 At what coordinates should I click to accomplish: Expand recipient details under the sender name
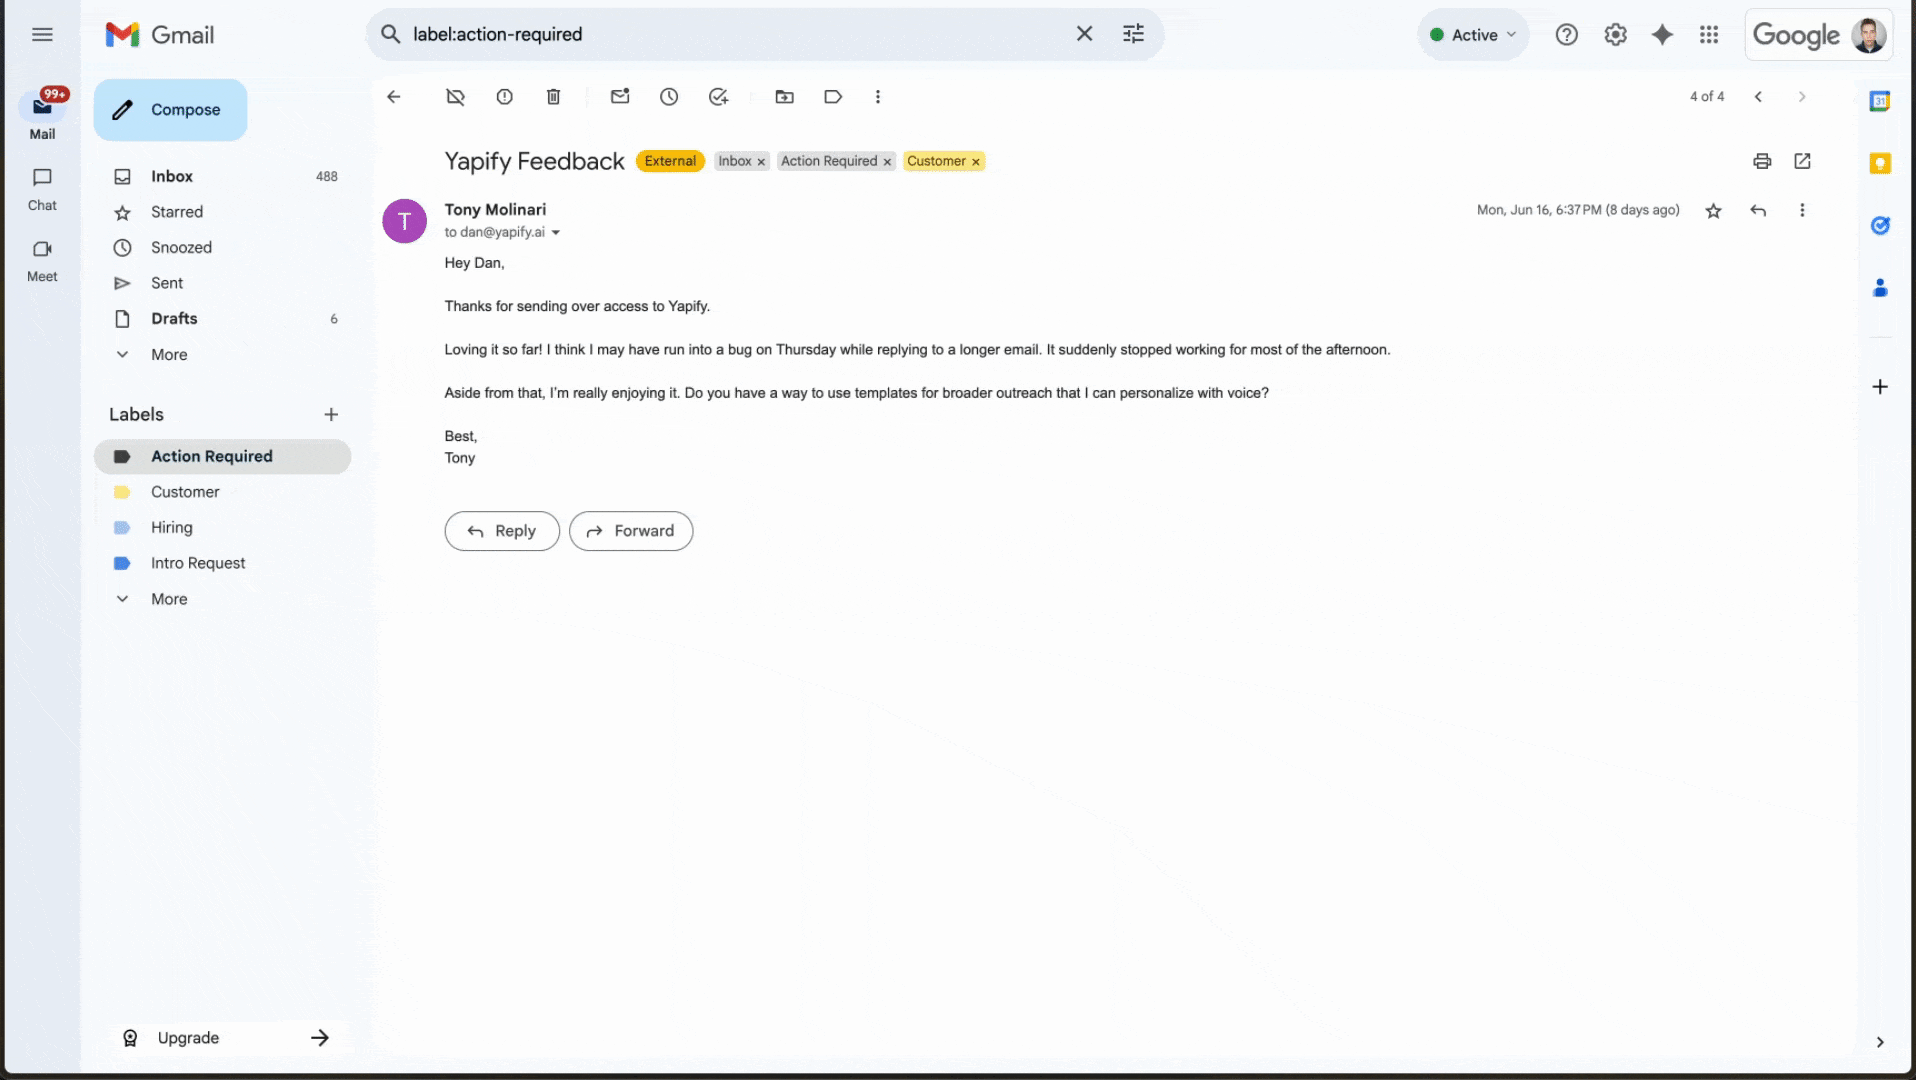pyautogui.click(x=557, y=232)
